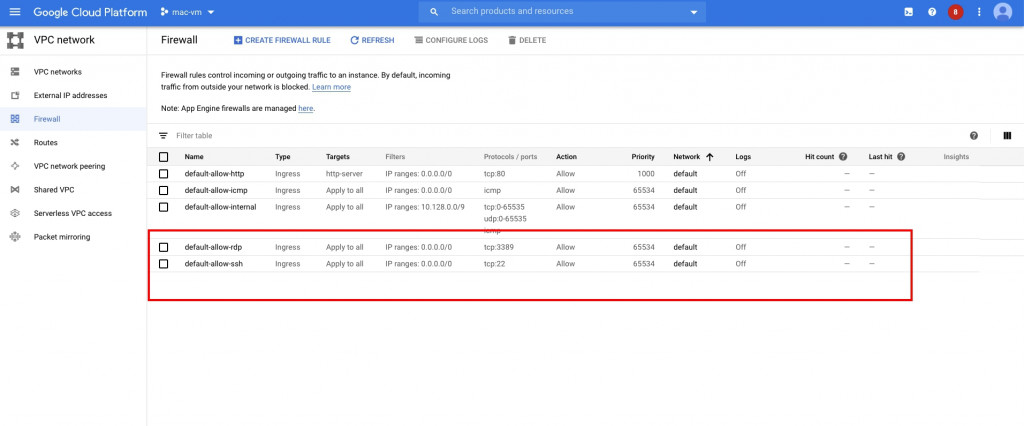
Task: Open the column display options icon
Action: (1007, 136)
